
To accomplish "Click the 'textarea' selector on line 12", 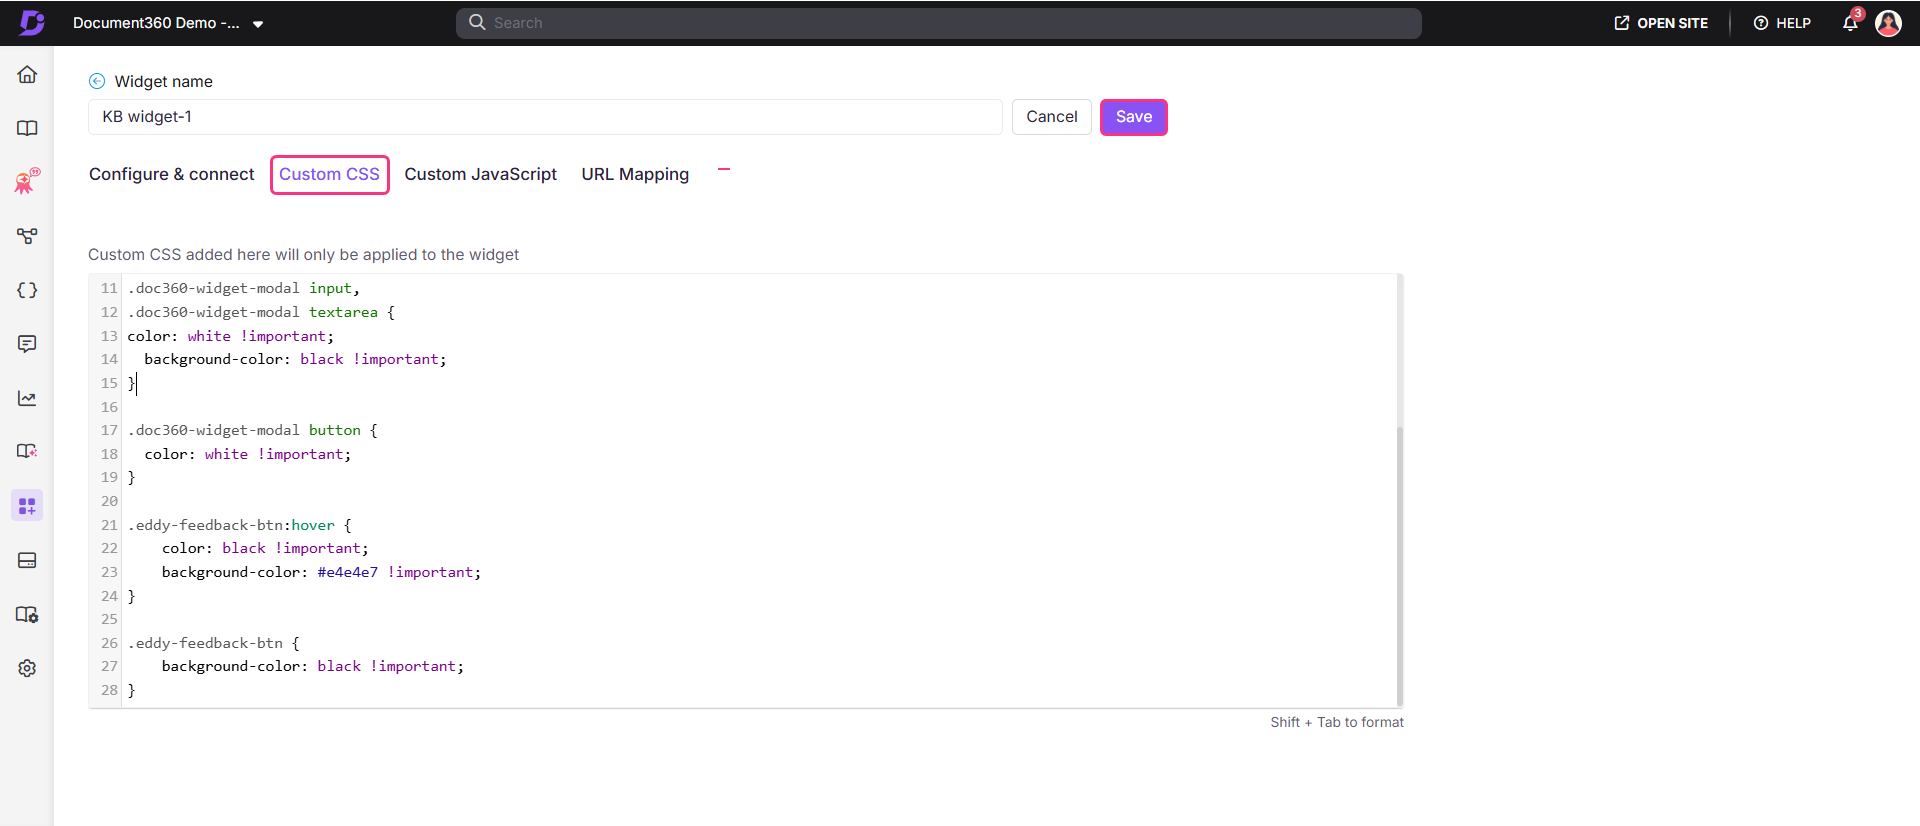I will point(343,312).
